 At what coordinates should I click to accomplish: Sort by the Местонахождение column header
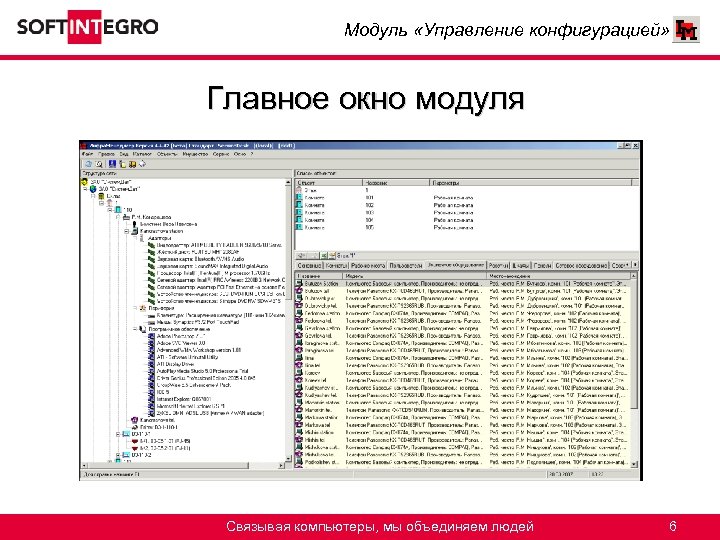[x=558, y=276]
